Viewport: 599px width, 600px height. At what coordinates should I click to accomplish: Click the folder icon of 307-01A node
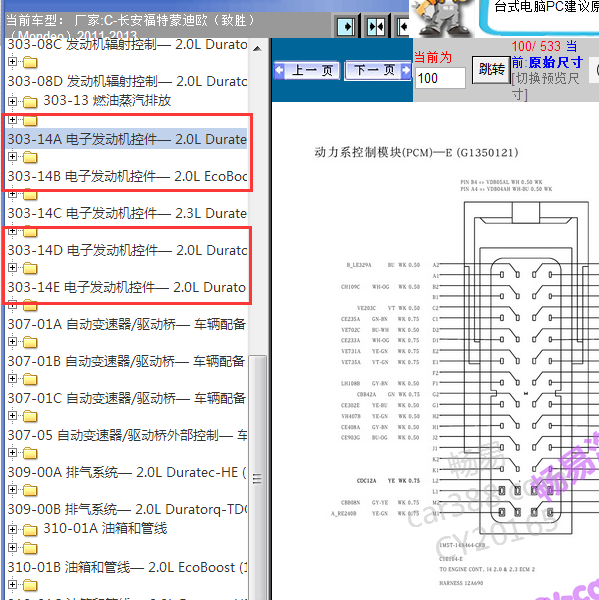point(30,305)
